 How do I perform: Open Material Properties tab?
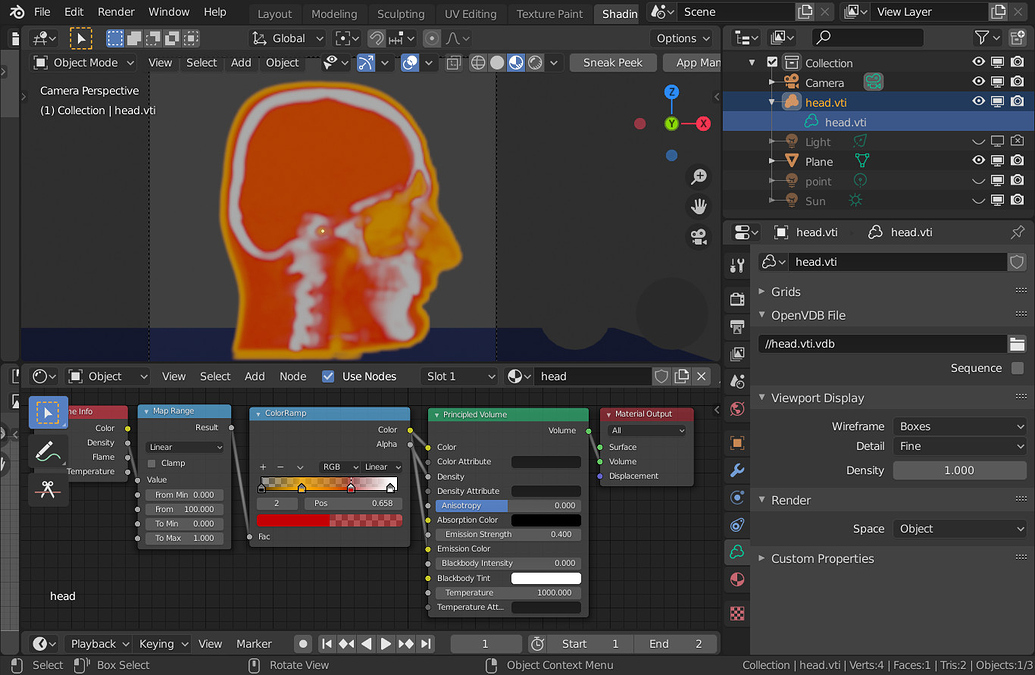point(737,579)
